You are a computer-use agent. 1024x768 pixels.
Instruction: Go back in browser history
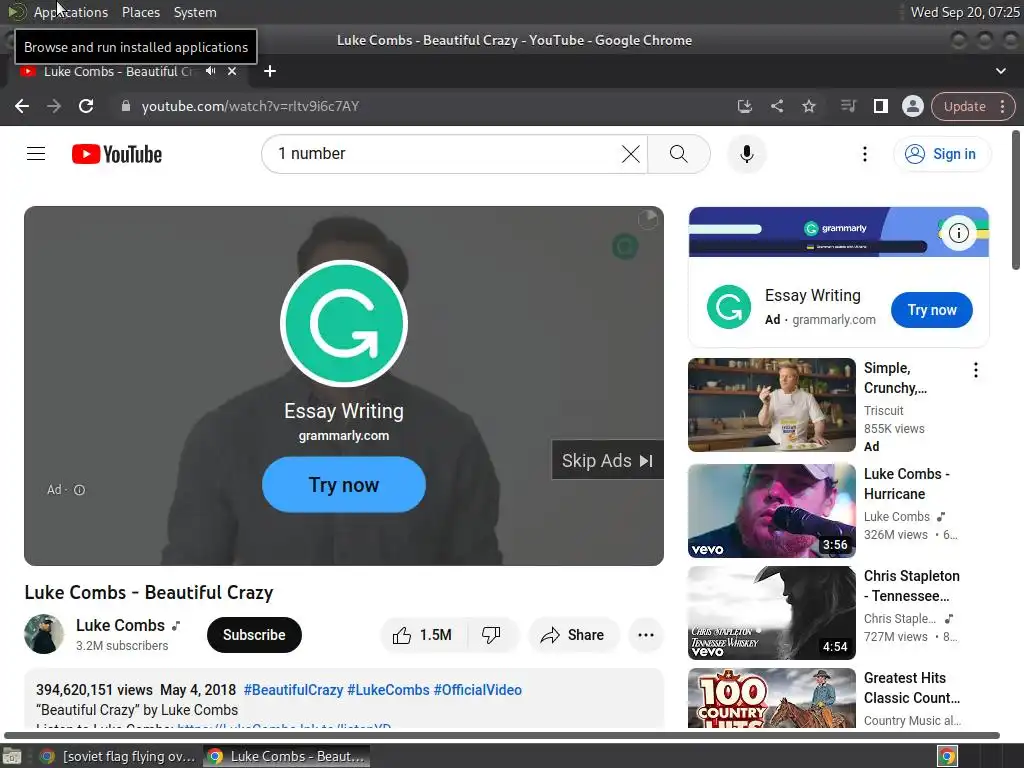pos(22,106)
